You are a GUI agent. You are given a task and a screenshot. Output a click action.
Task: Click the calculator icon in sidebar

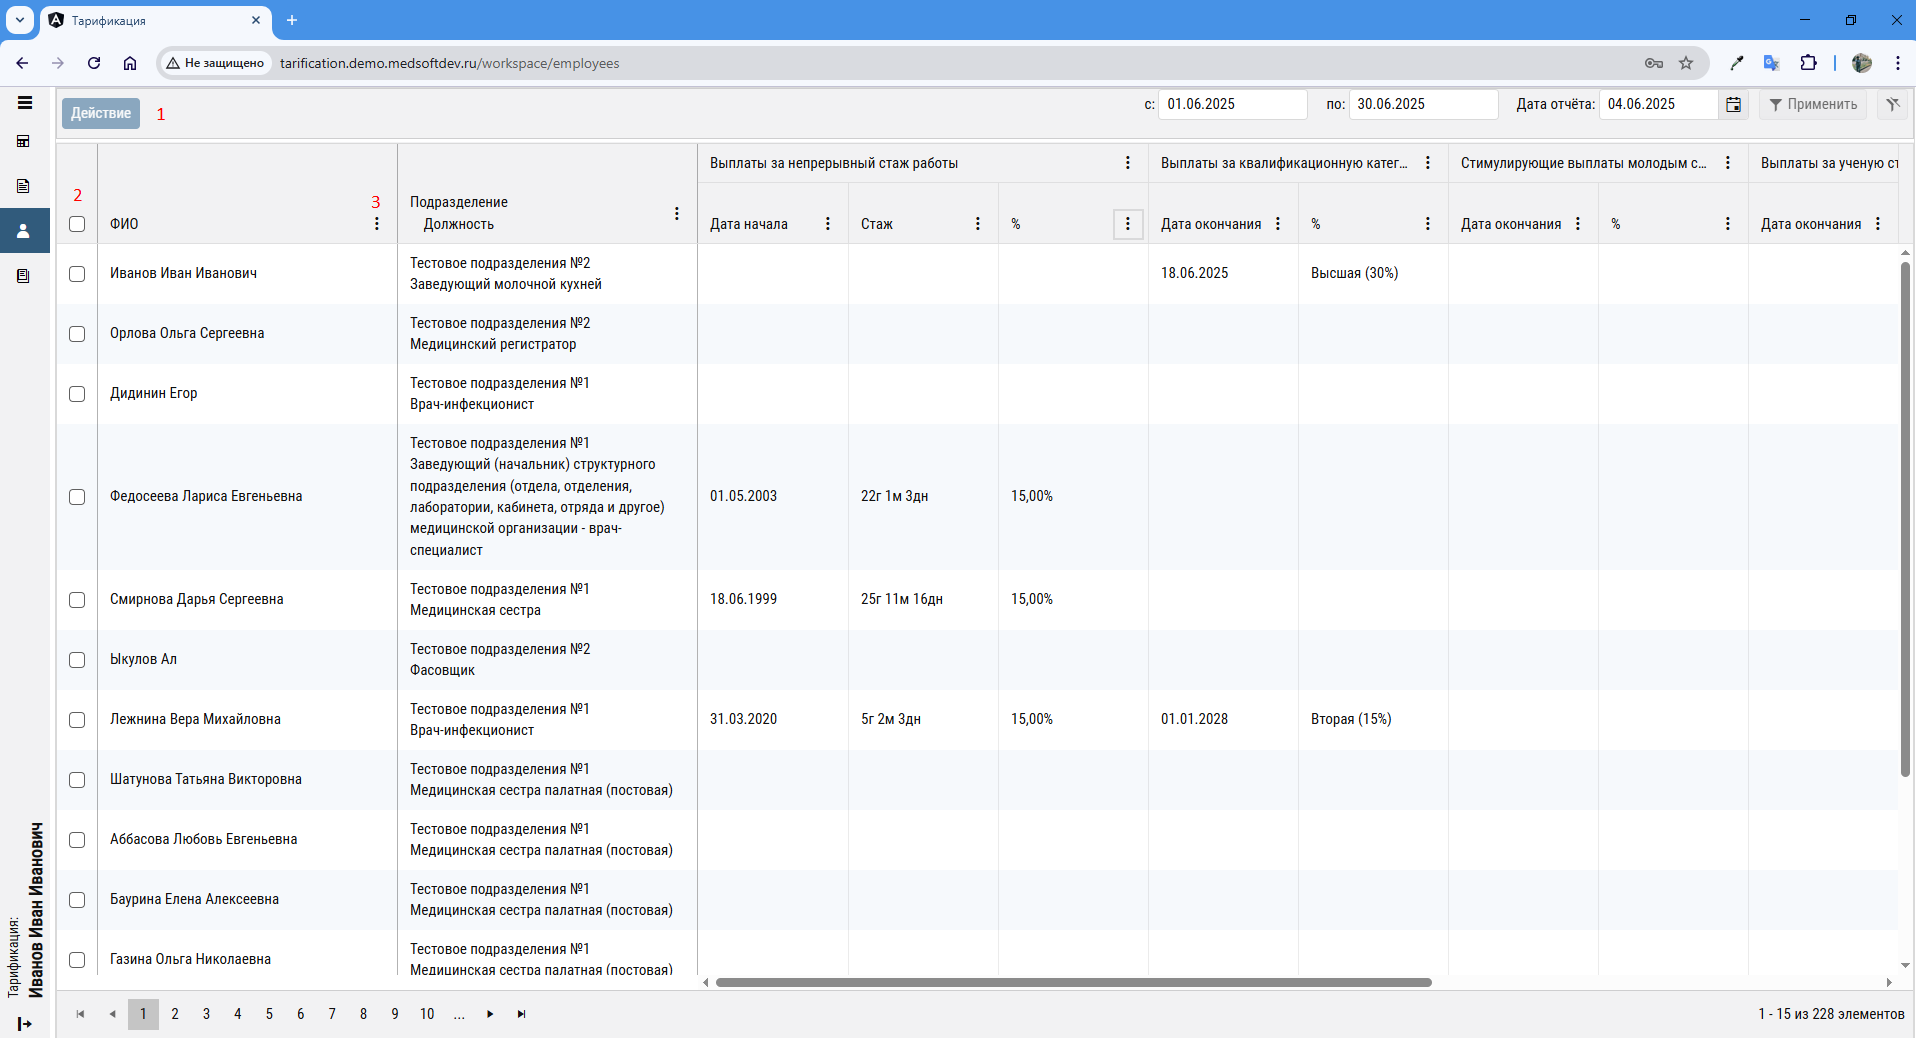click(24, 142)
